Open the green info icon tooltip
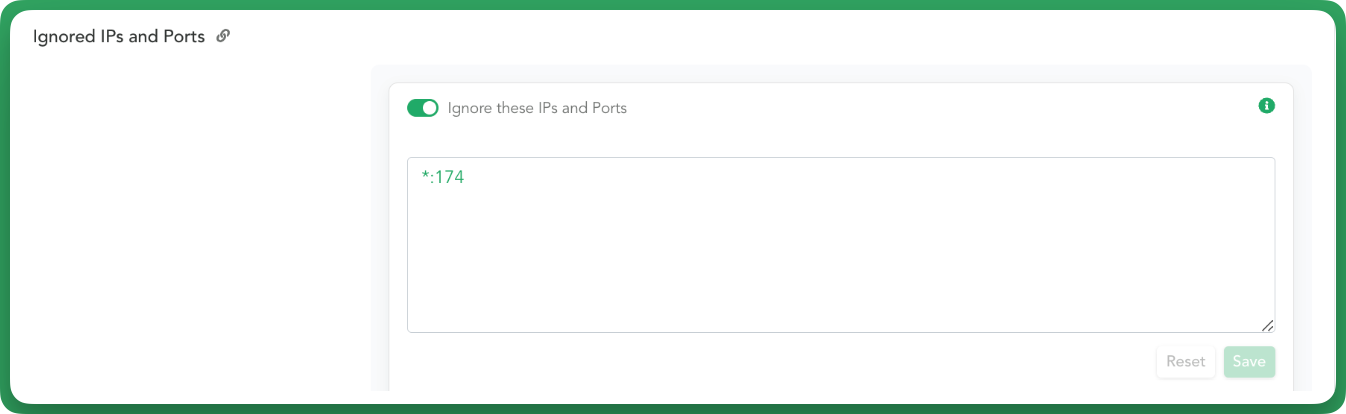Viewport: 1346px width, 414px height. click(x=1266, y=105)
